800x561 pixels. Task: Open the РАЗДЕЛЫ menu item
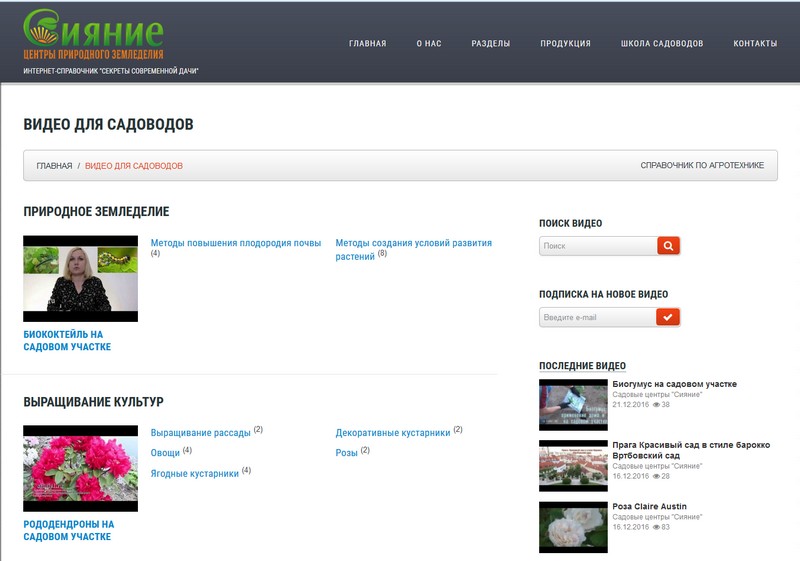491,44
